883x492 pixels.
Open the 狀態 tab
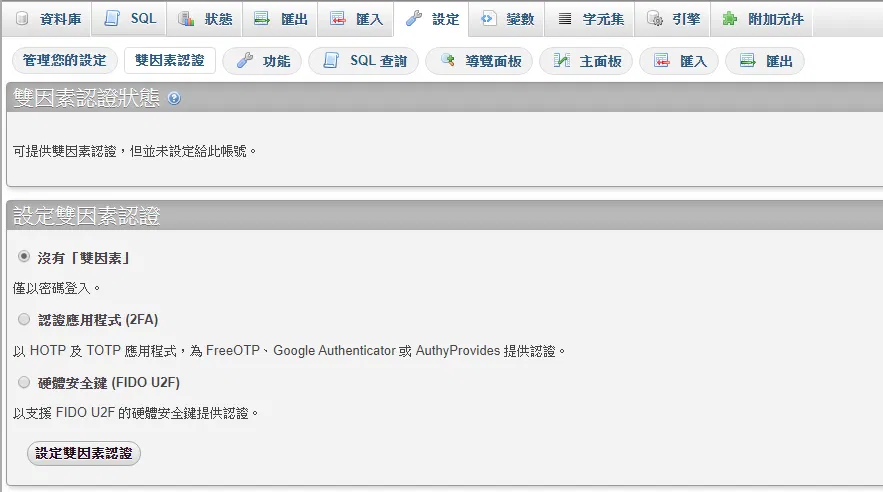pyautogui.click(x=205, y=19)
